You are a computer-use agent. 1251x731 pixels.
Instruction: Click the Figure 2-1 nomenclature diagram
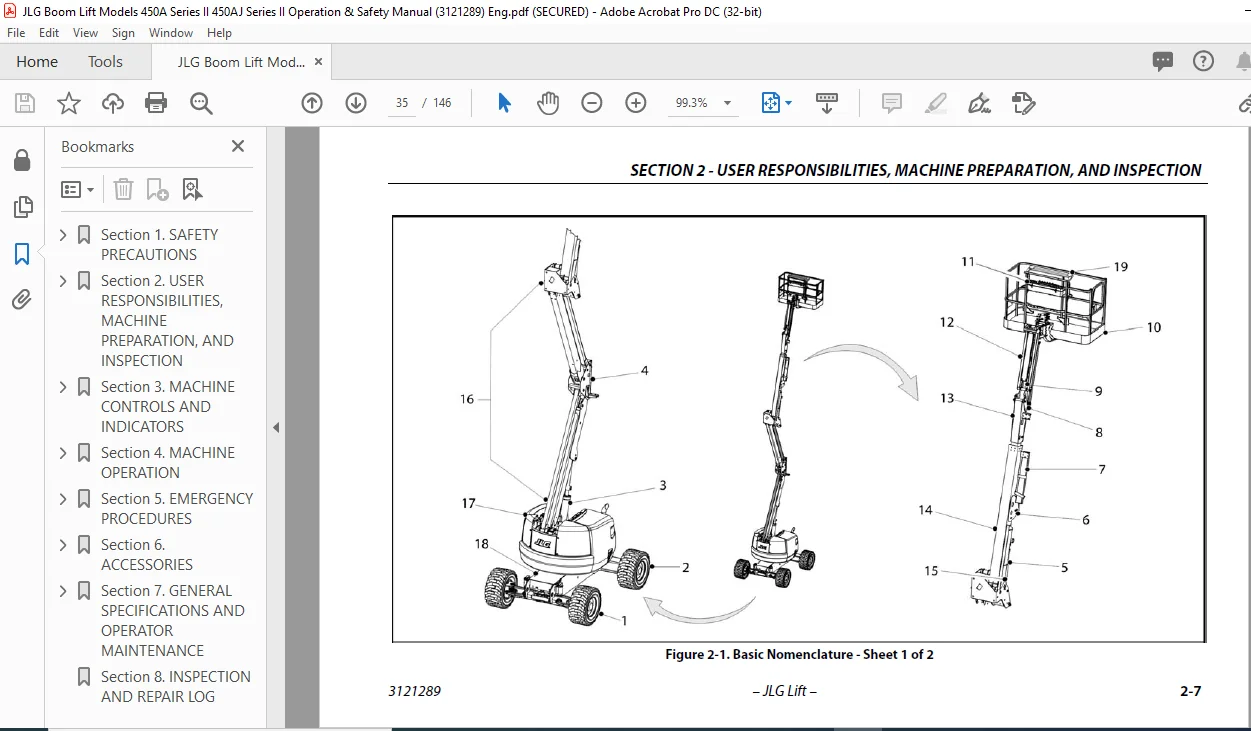point(798,429)
